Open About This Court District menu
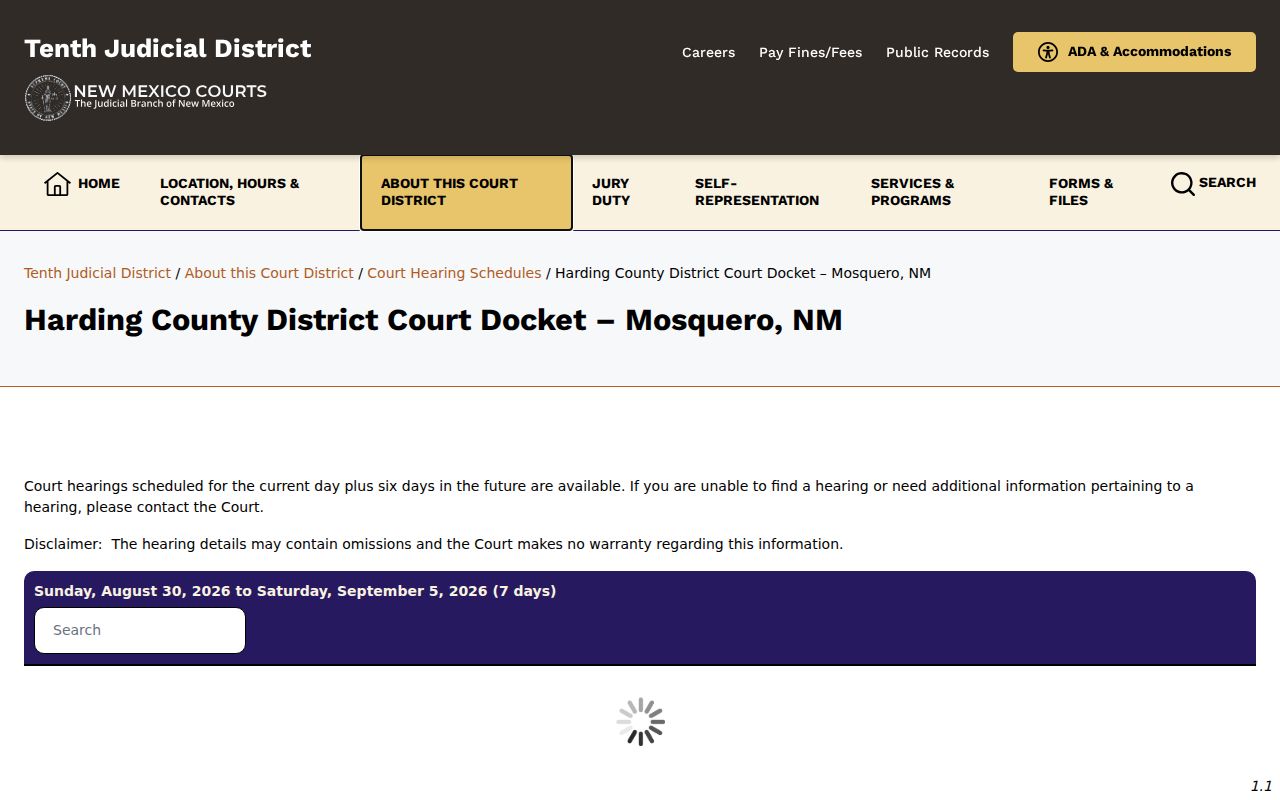Screen dimensions: 1280x800 [466, 192]
